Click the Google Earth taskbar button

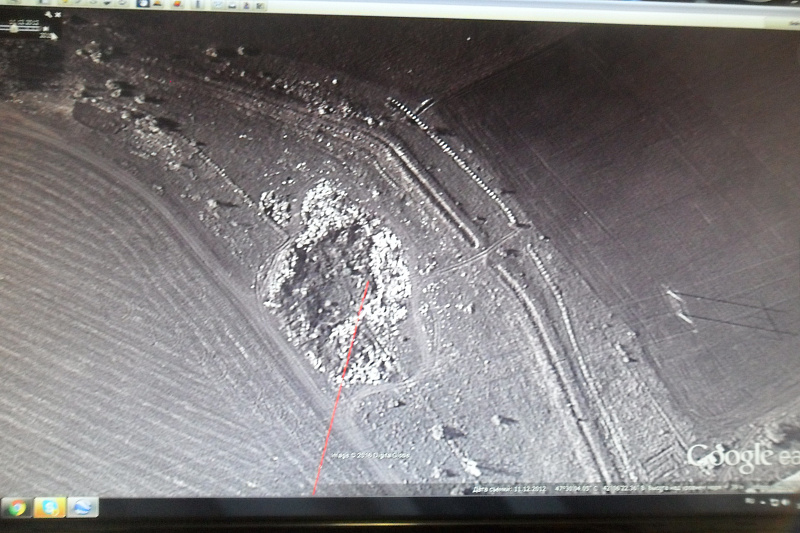click(83, 508)
